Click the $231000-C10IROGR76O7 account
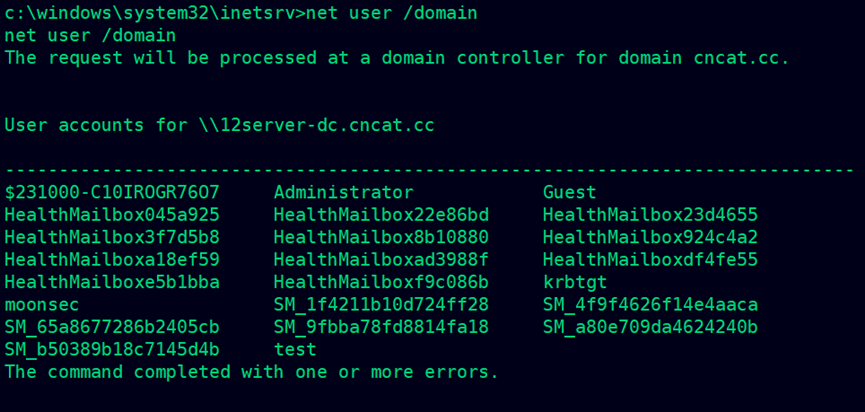 112,192
